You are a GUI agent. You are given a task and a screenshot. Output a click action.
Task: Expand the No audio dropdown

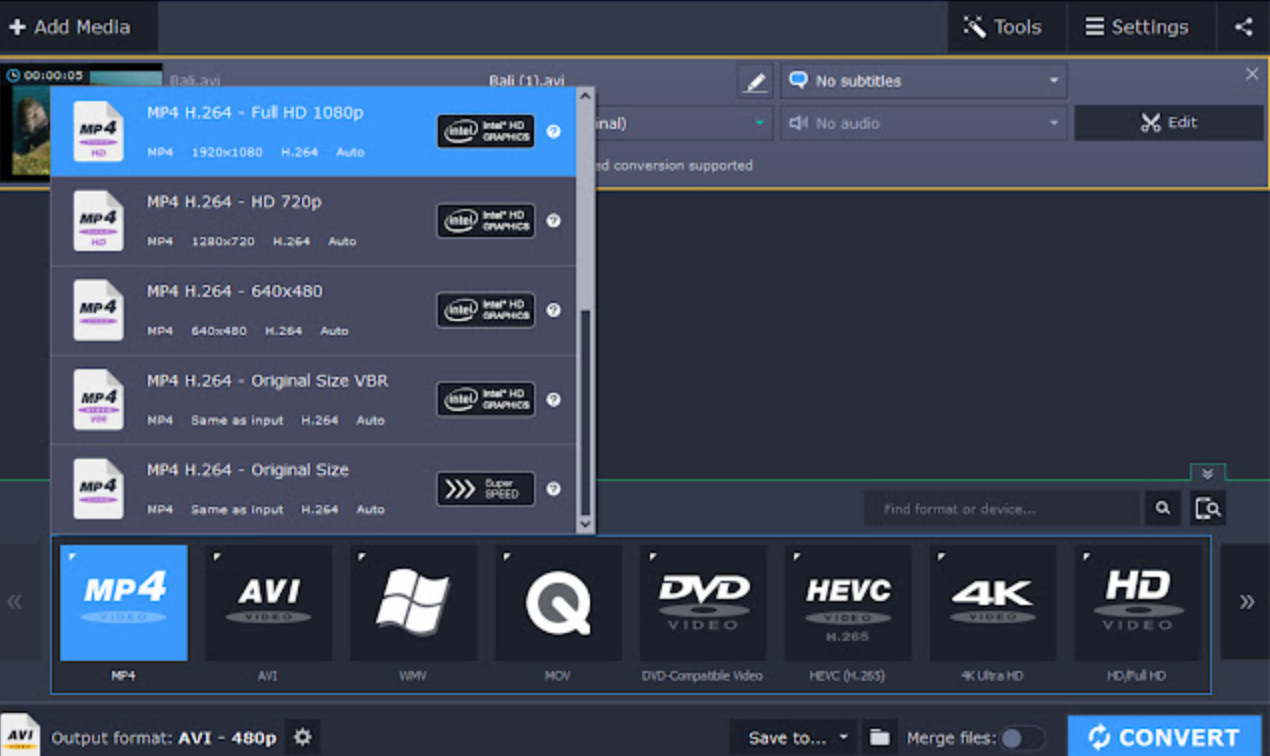924,123
